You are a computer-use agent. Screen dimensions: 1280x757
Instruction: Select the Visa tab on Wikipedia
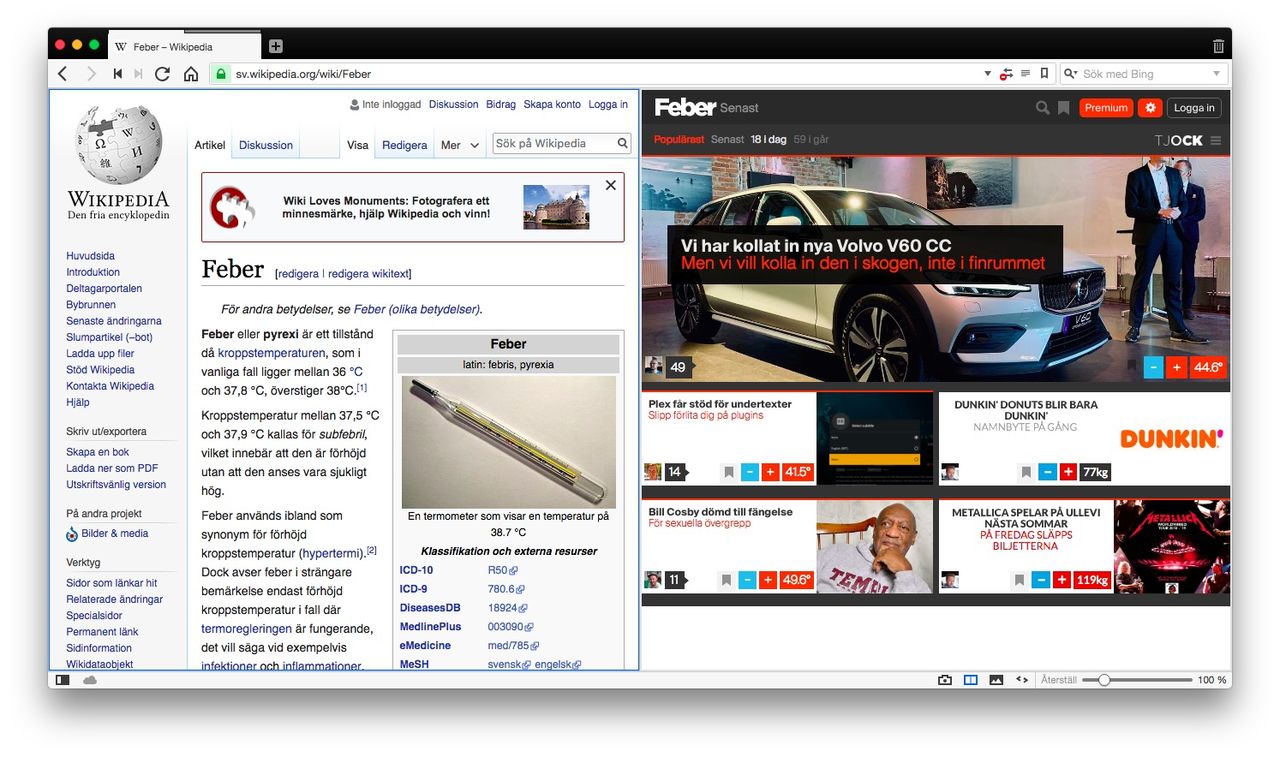click(x=358, y=145)
